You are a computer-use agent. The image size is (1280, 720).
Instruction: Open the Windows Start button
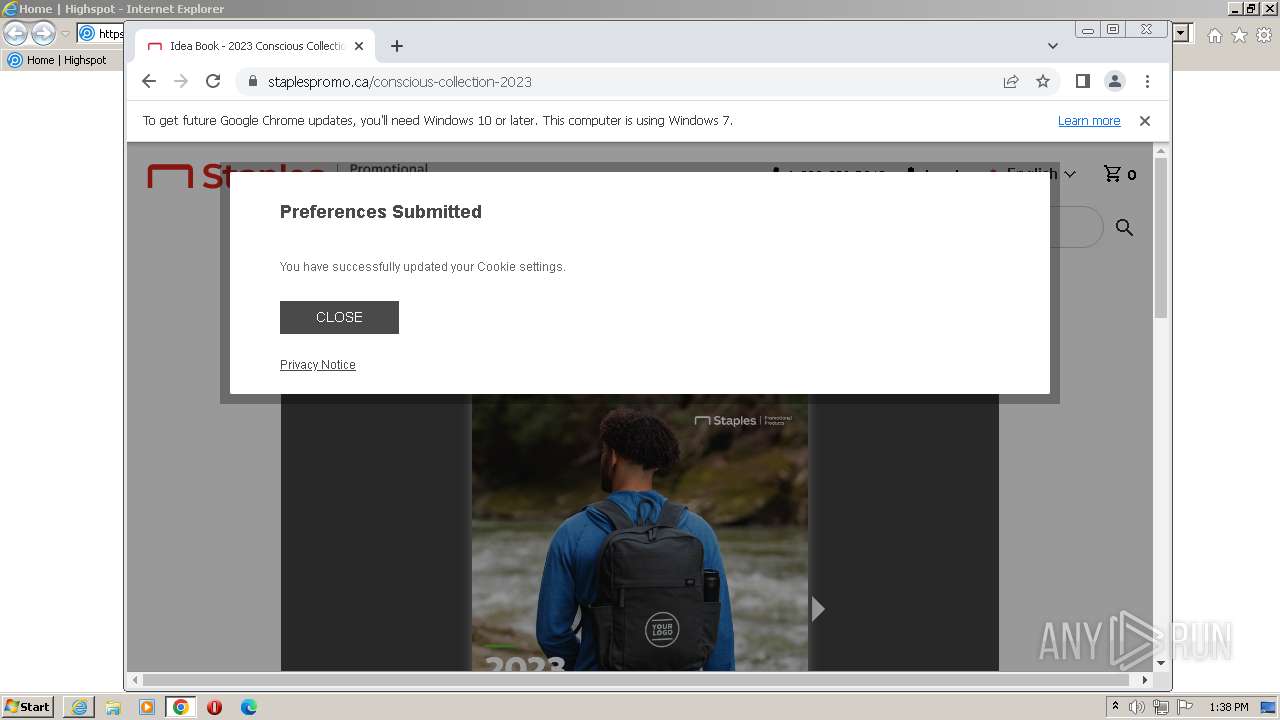tap(28, 707)
